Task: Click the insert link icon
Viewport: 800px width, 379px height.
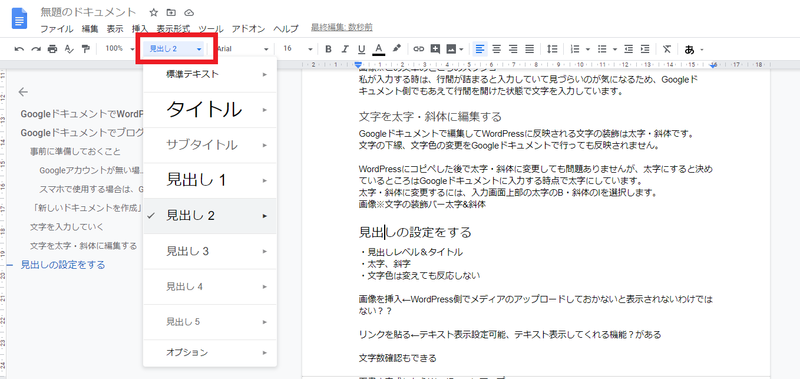Action: pyautogui.click(x=418, y=49)
